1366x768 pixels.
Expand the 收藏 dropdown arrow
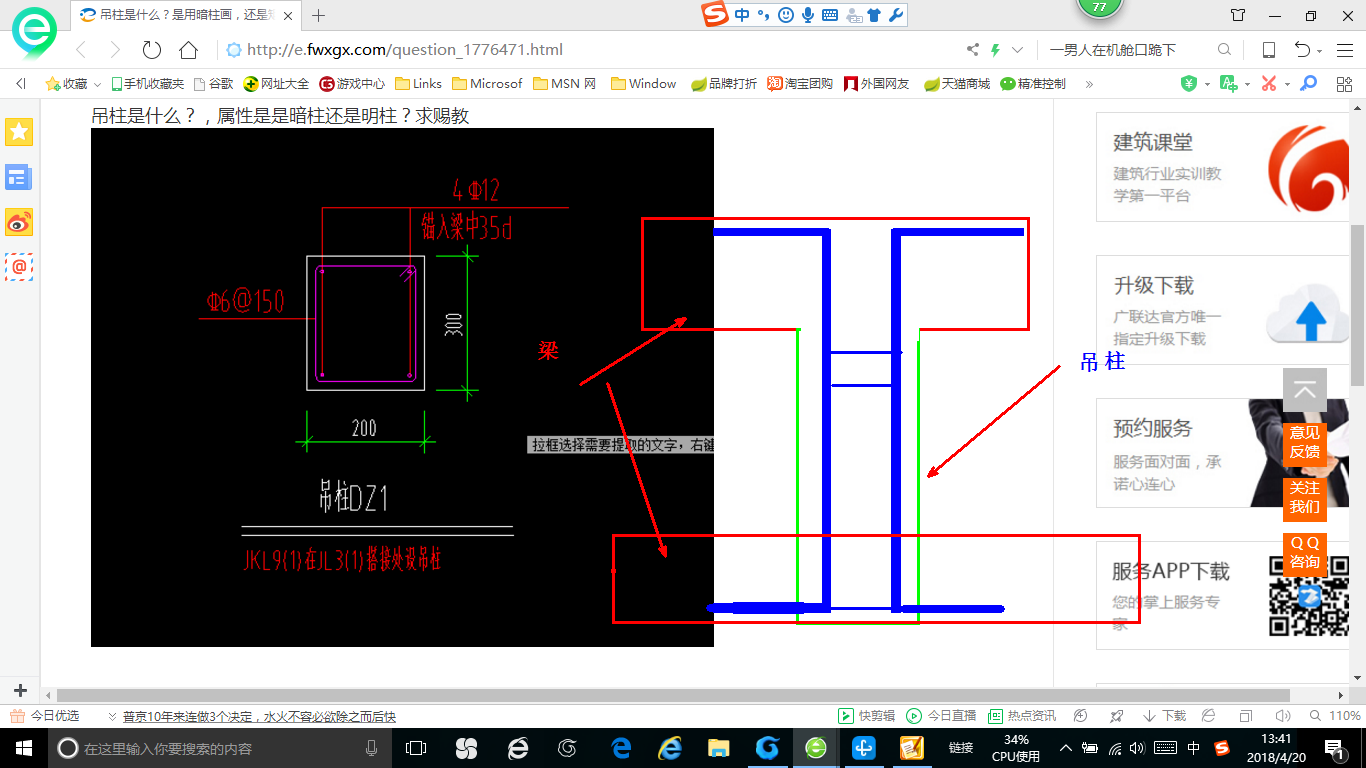coord(98,84)
